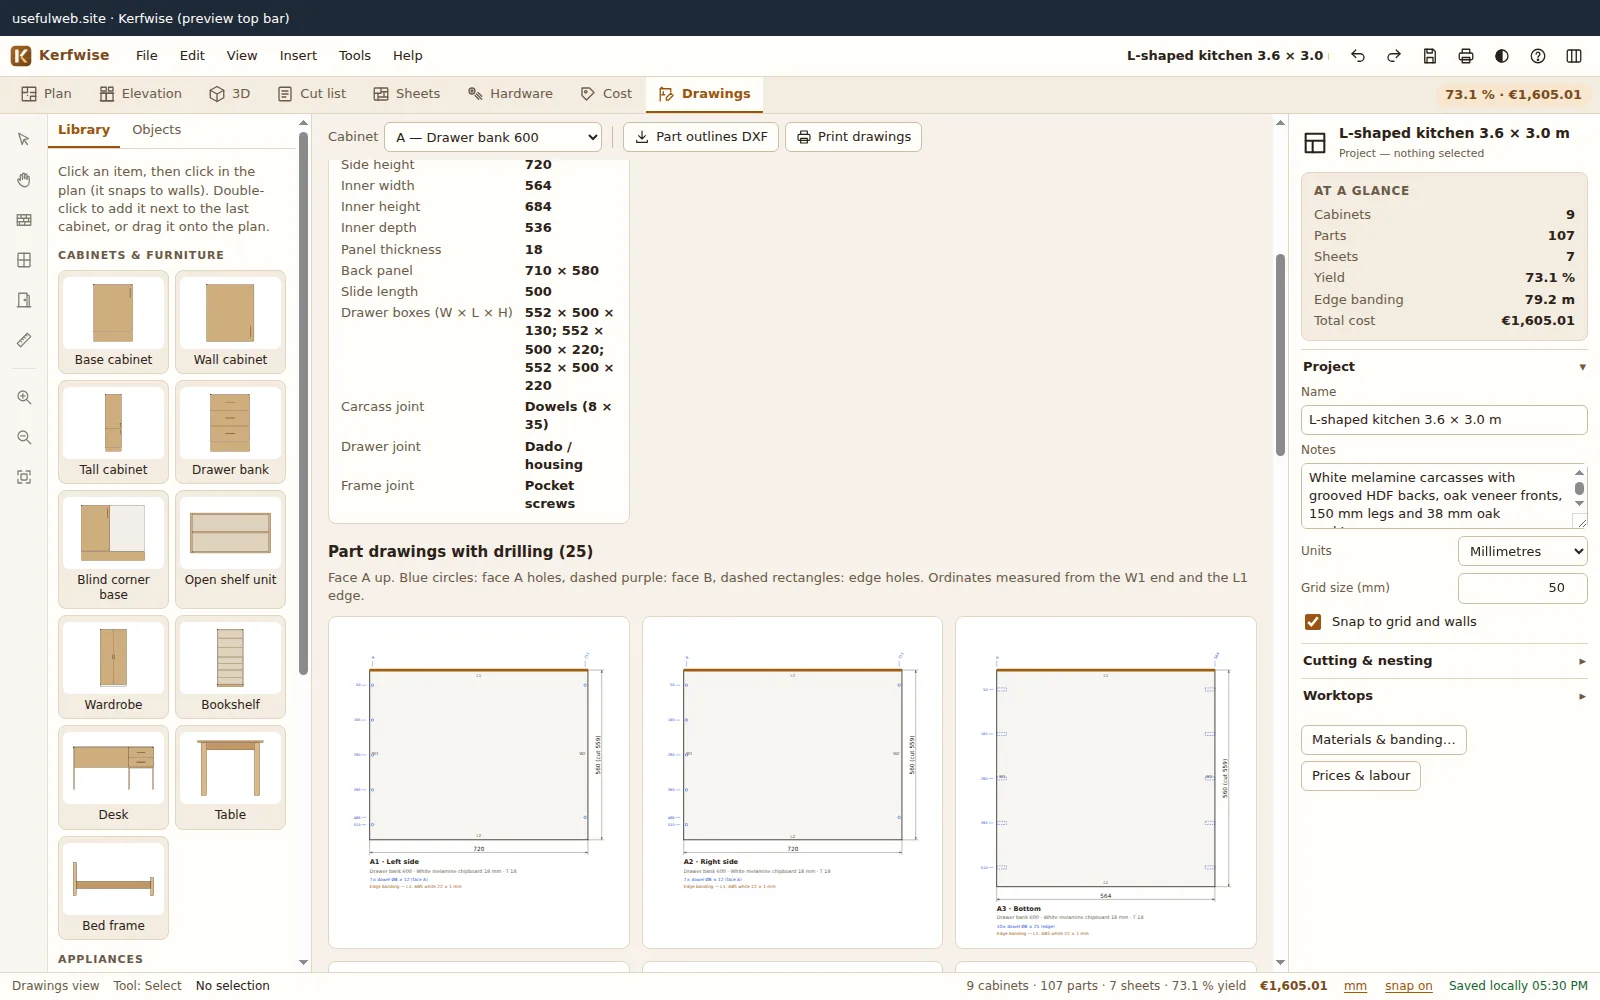Viewport: 1600px width, 1000px height.
Task: Open the Units Millimetres dropdown
Action: (x=1522, y=551)
